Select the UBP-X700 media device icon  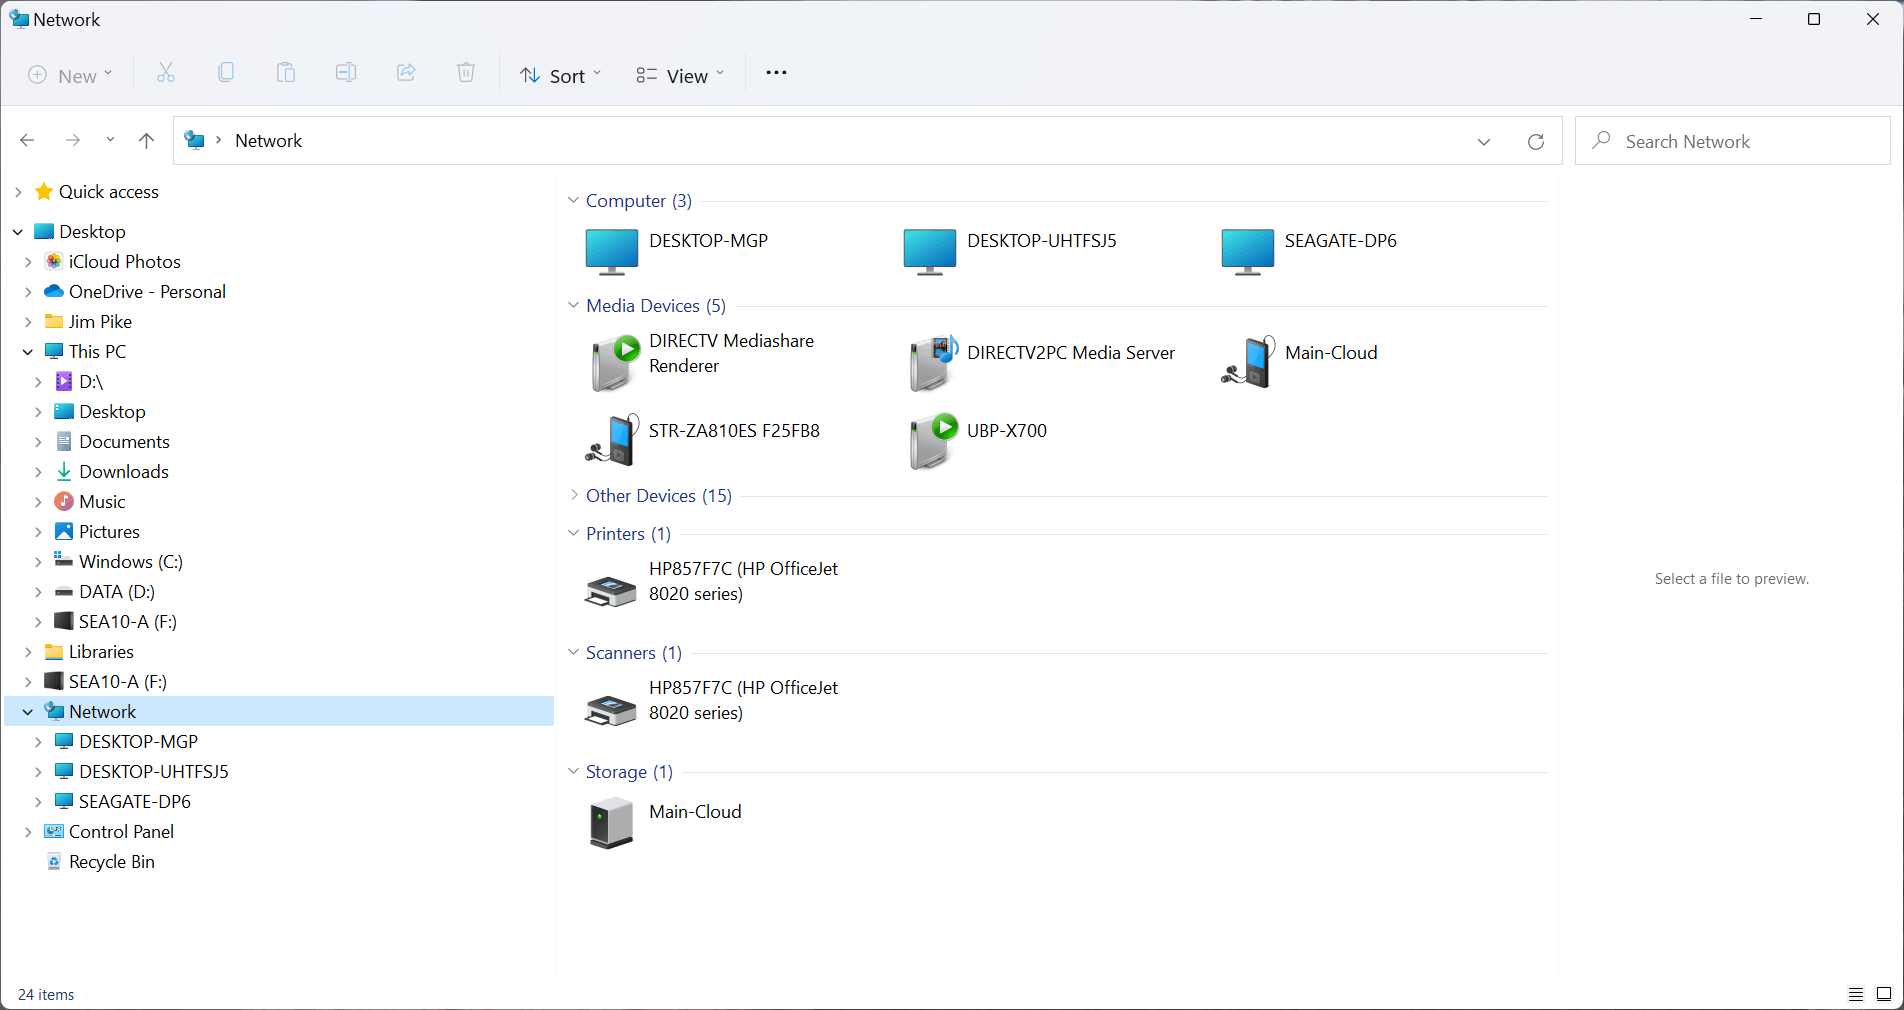pos(932,440)
